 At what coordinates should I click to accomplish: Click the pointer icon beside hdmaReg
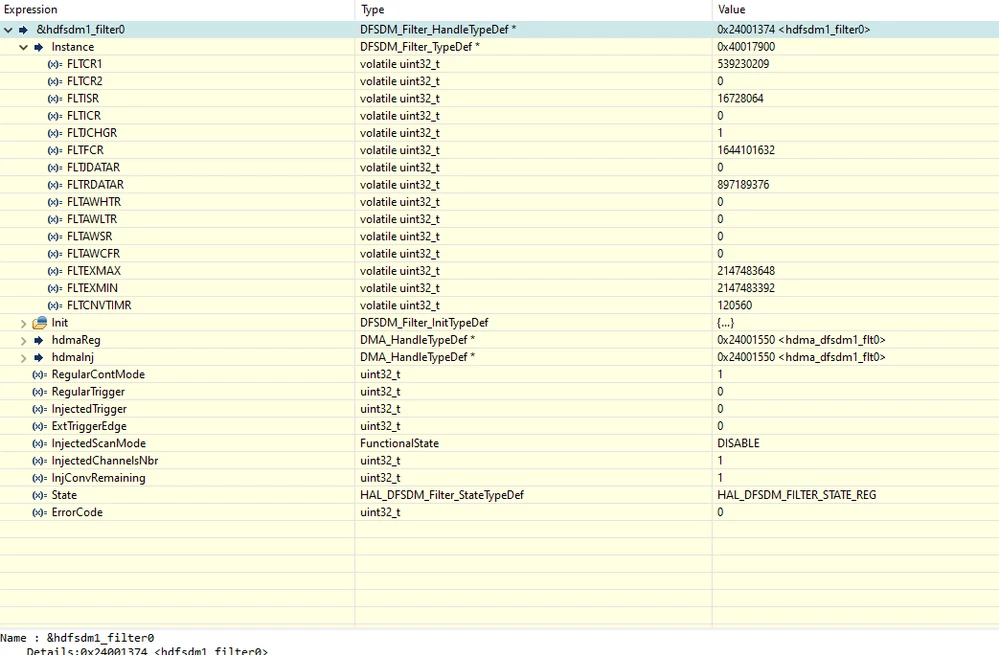point(39,340)
